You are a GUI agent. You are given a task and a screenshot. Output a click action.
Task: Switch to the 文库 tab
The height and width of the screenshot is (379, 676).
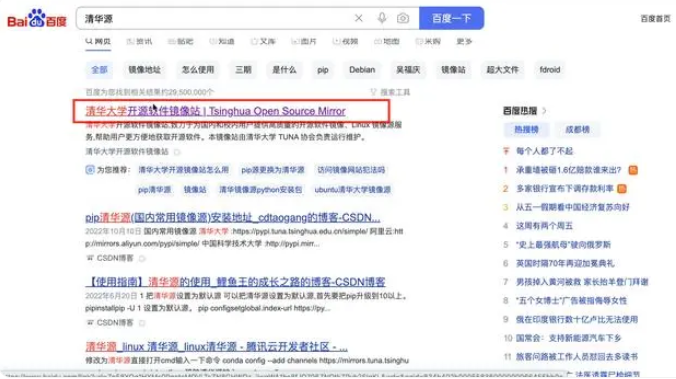(x=263, y=41)
